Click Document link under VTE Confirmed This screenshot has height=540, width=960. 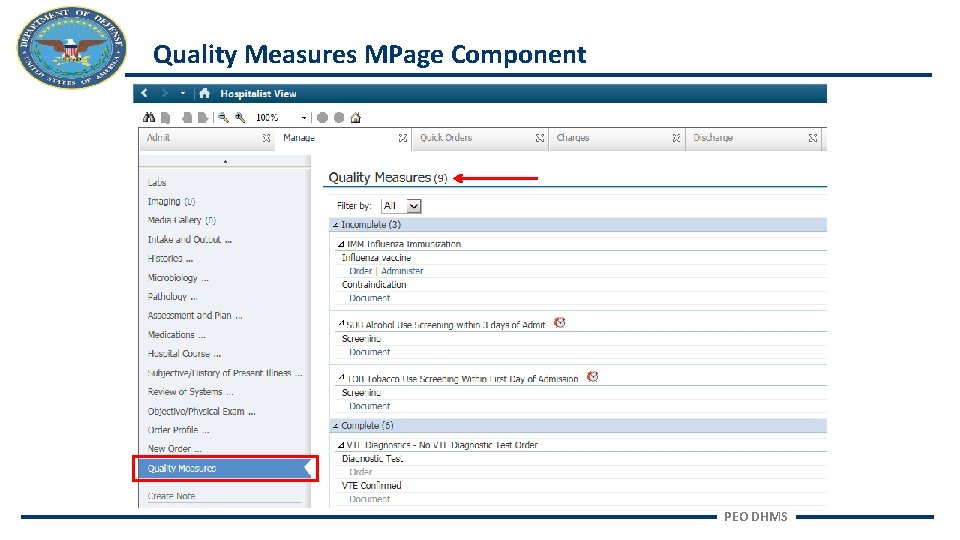tap(369, 499)
